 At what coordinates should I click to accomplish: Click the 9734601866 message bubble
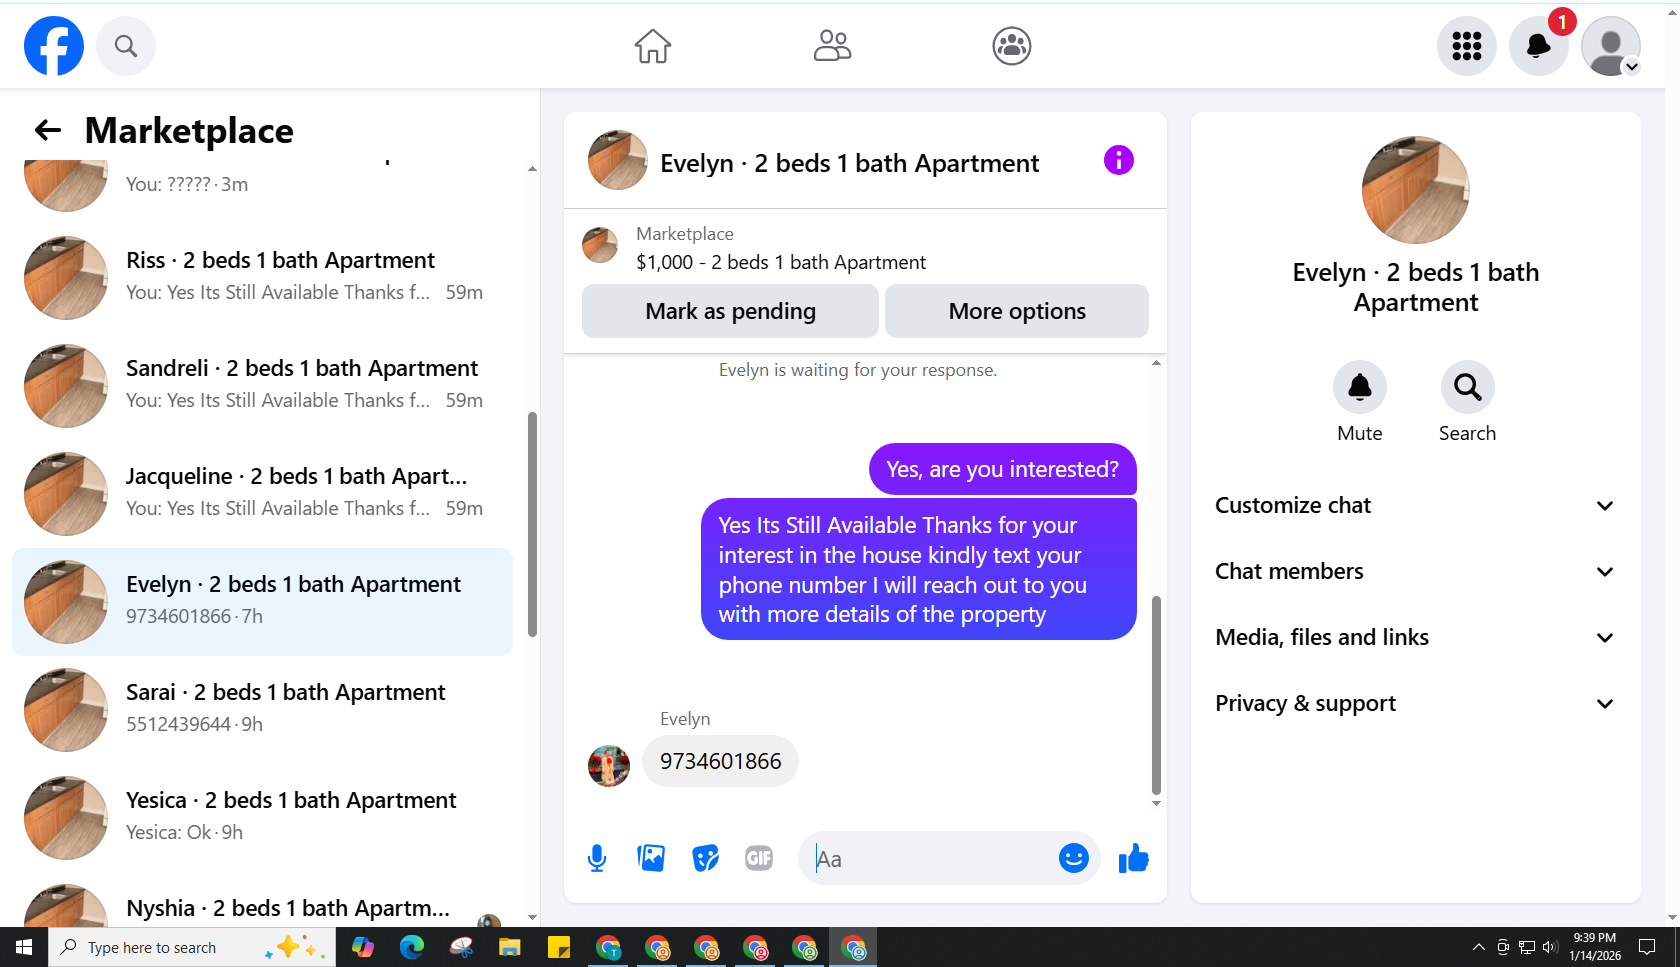click(x=720, y=761)
